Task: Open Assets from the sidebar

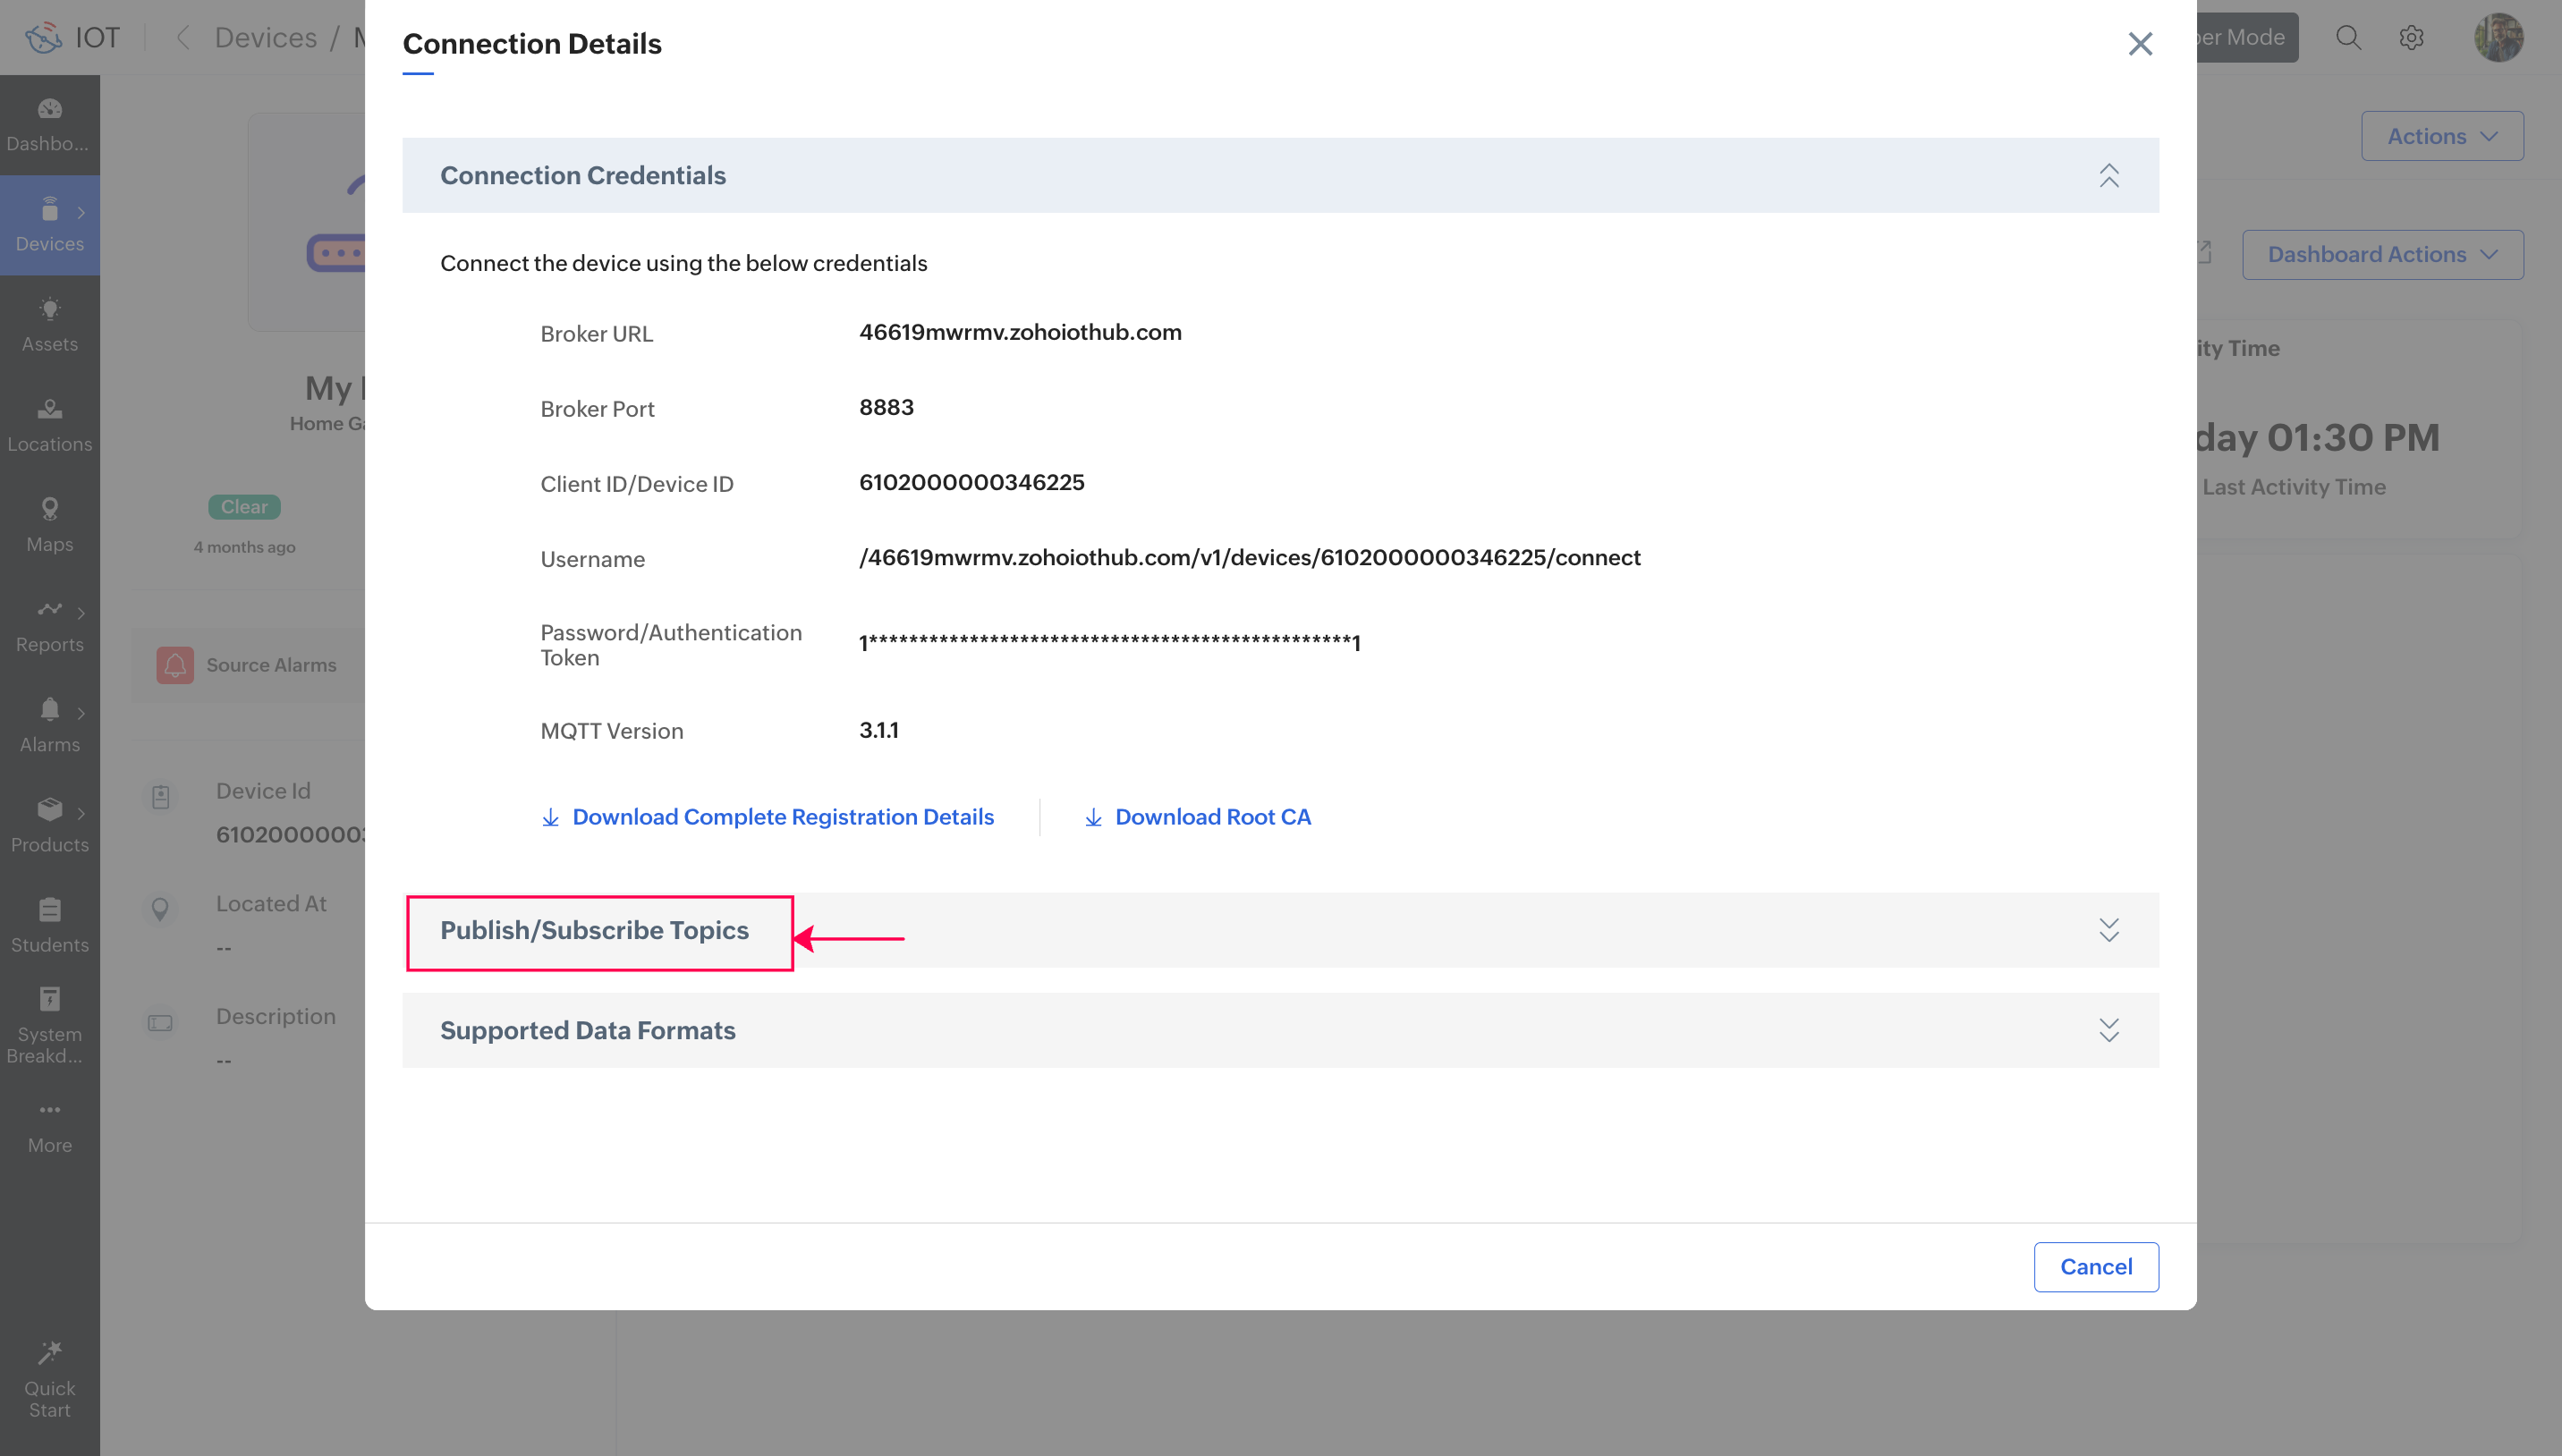Action: (x=49, y=324)
